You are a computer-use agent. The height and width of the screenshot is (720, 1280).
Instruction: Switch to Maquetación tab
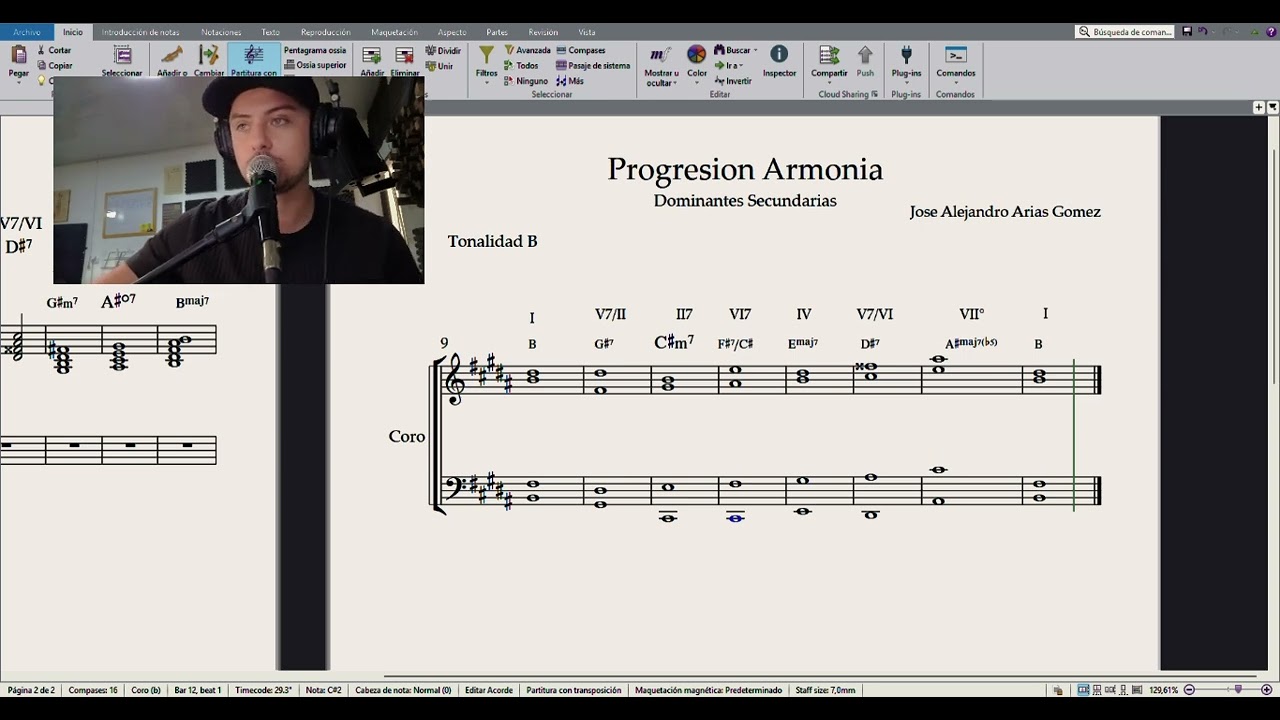[x=394, y=32]
